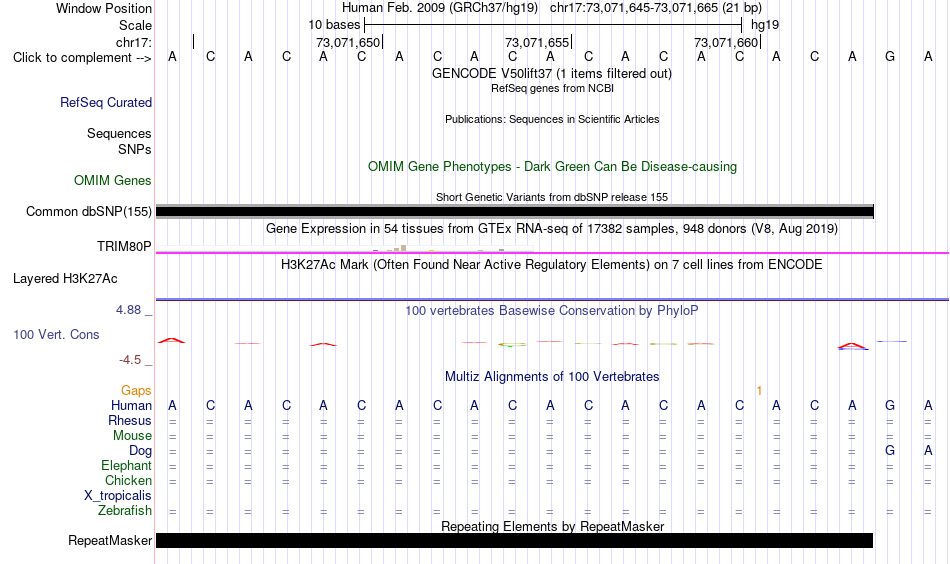Click 'Repeating Elements by RepeatMasker' title
The height and width of the screenshot is (564, 950).
(553, 526)
